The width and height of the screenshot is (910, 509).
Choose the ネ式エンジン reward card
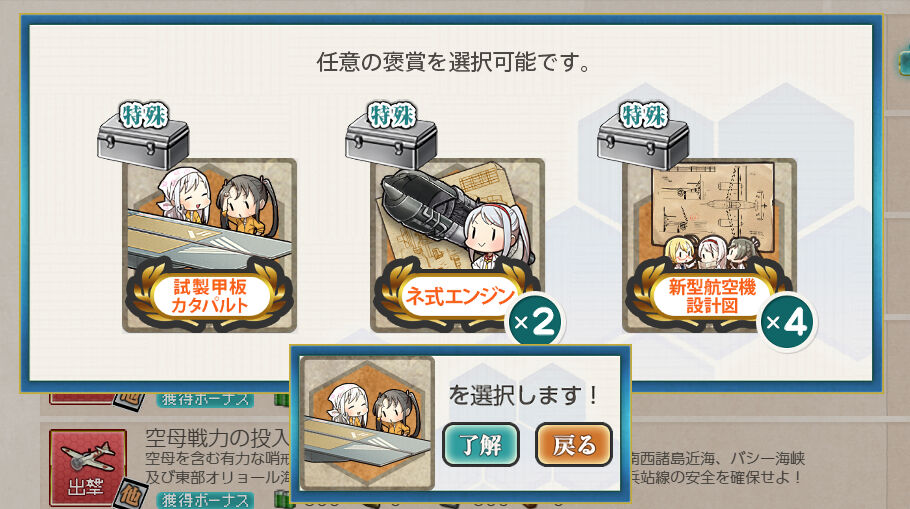[x=457, y=245]
